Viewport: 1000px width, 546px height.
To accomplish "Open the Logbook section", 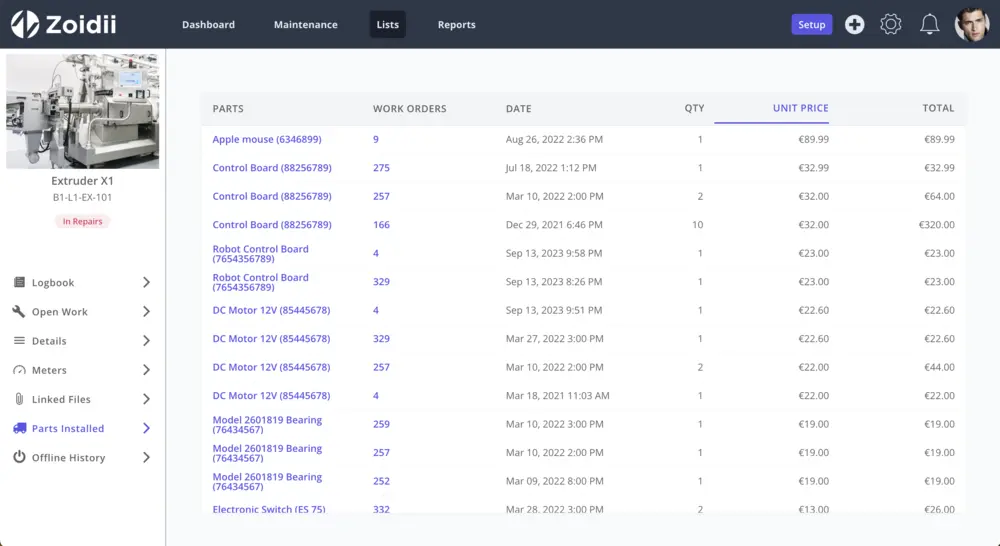I will tap(82, 282).
